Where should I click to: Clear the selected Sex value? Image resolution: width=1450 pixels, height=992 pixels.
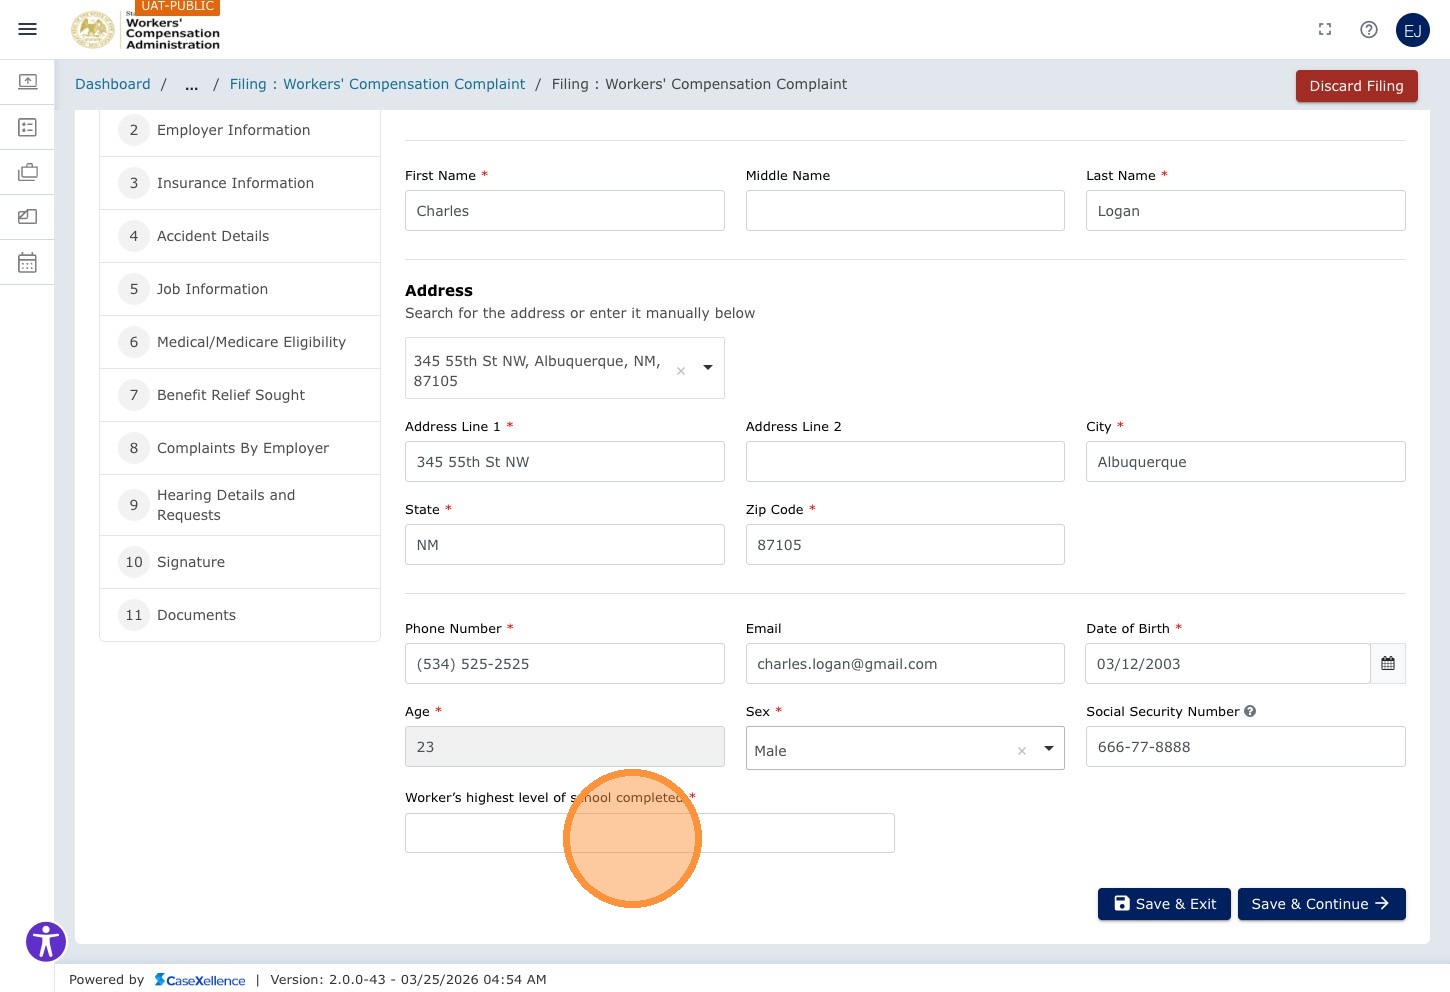point(1022,751)
